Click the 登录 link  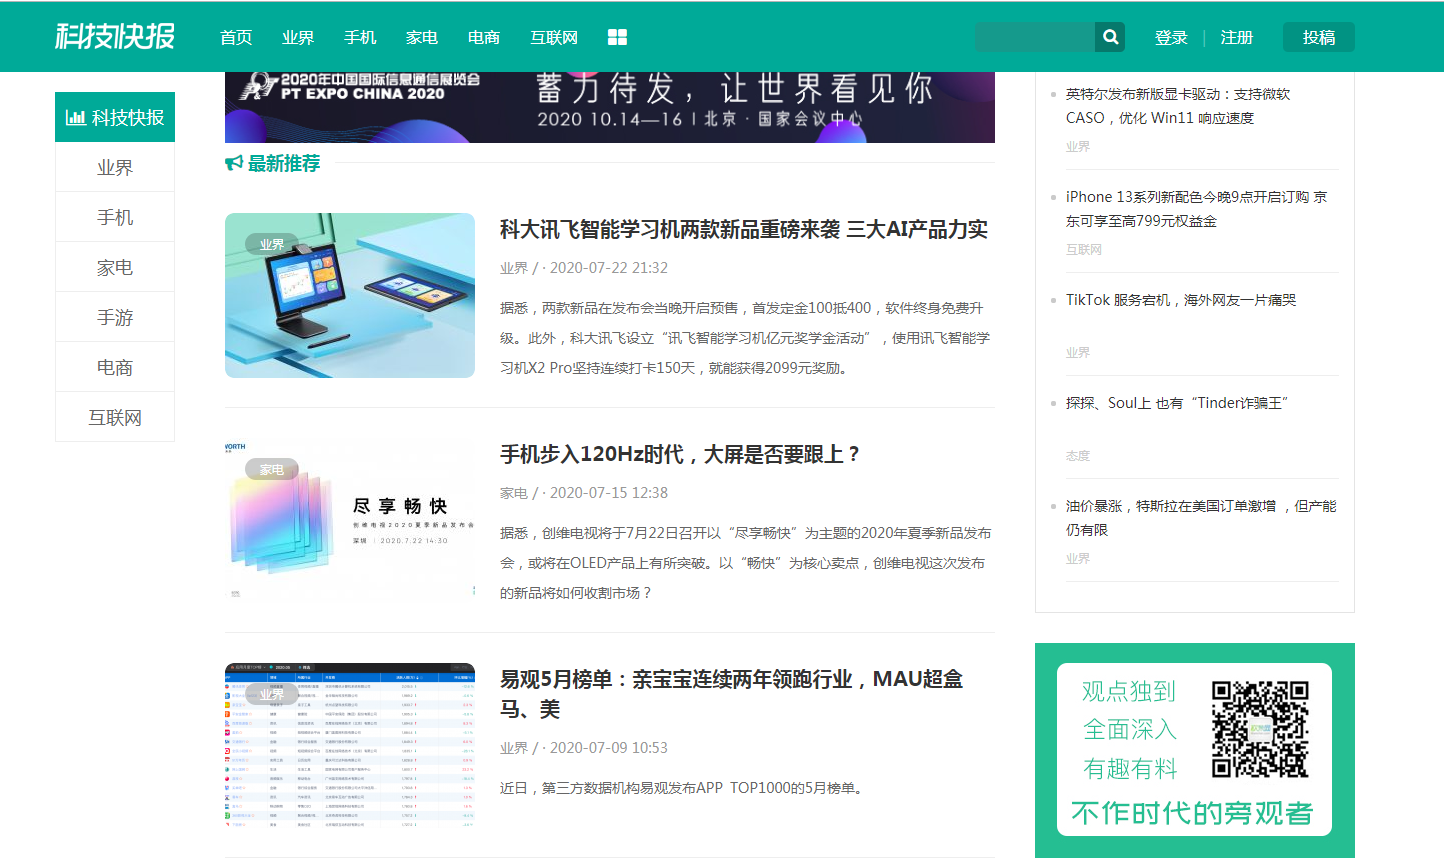coord(1171,37)
